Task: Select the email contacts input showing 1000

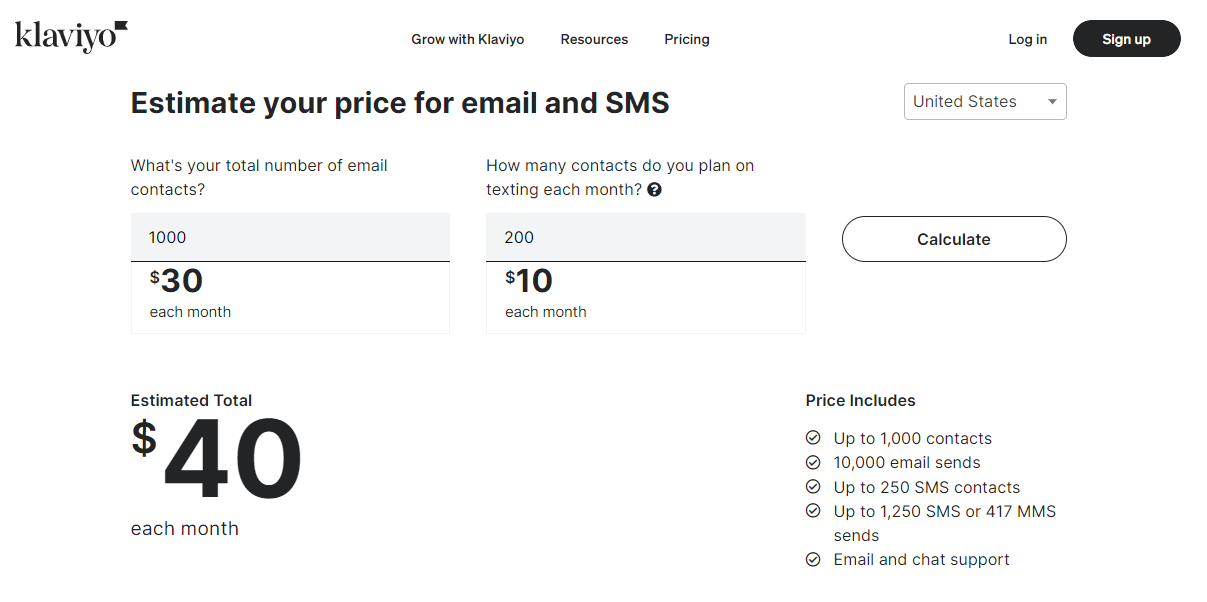Action: pos(290,237)
